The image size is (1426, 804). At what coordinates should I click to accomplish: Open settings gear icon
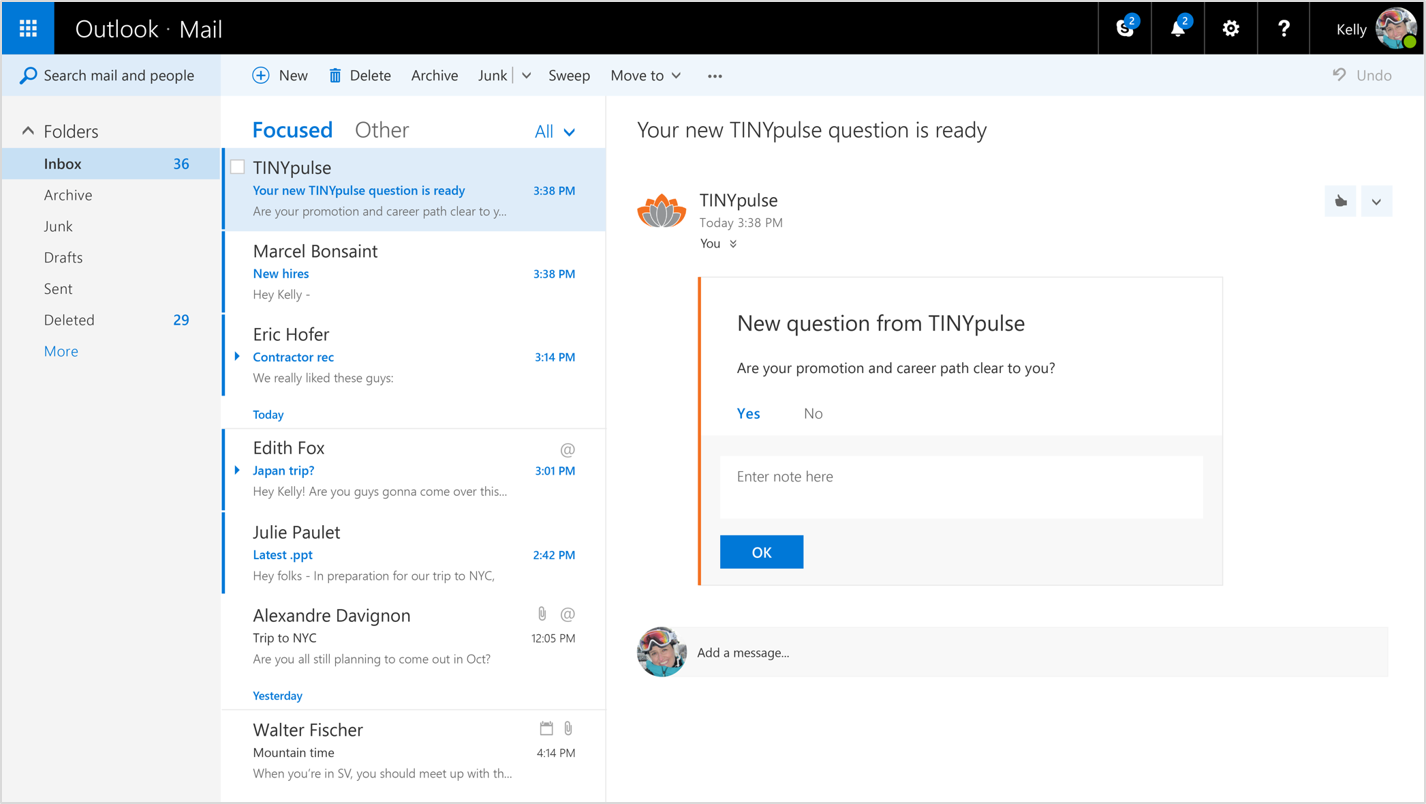tap(1231, 29)
